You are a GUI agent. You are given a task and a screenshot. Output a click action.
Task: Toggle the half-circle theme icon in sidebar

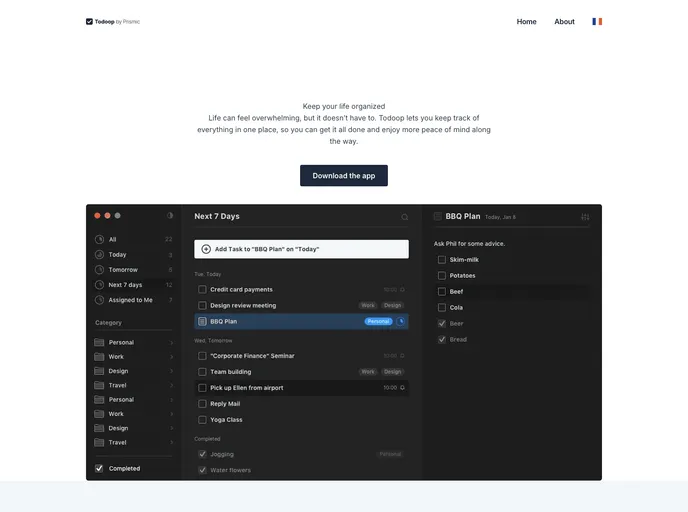pos(170,215)
